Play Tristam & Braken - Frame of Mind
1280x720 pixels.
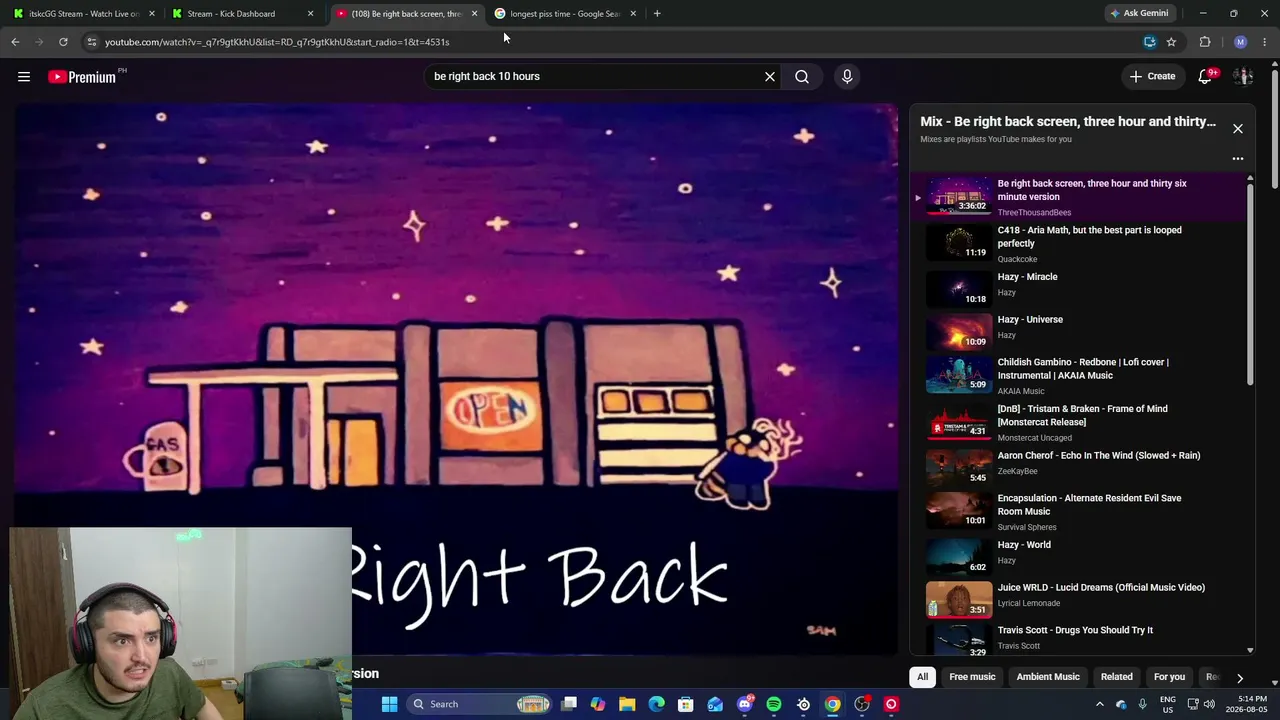1080,422
